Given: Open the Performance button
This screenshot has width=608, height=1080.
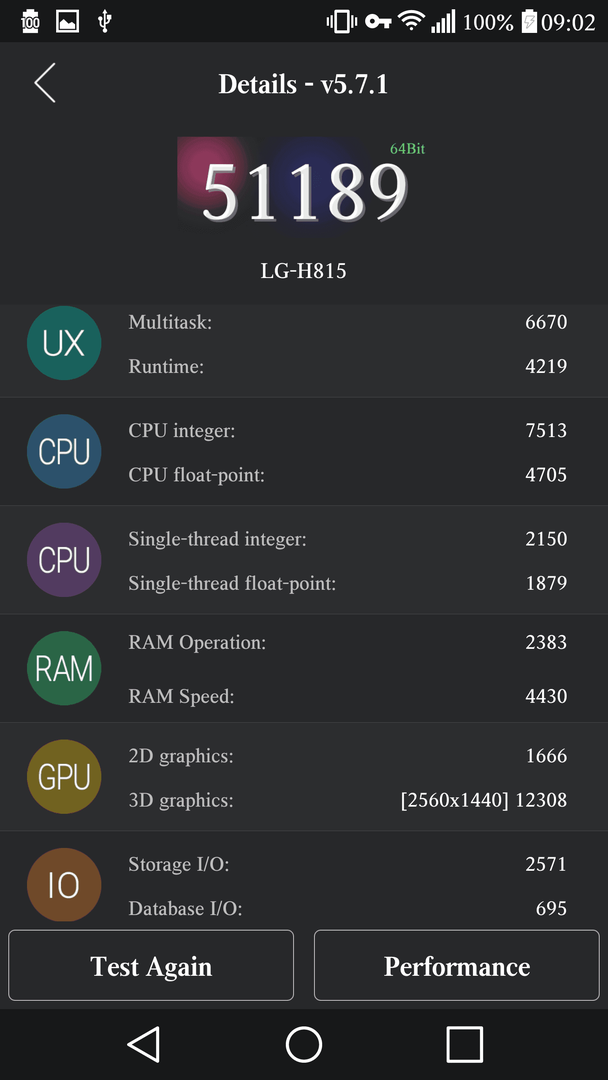Looking at the screenshot, I should (457, 966).
